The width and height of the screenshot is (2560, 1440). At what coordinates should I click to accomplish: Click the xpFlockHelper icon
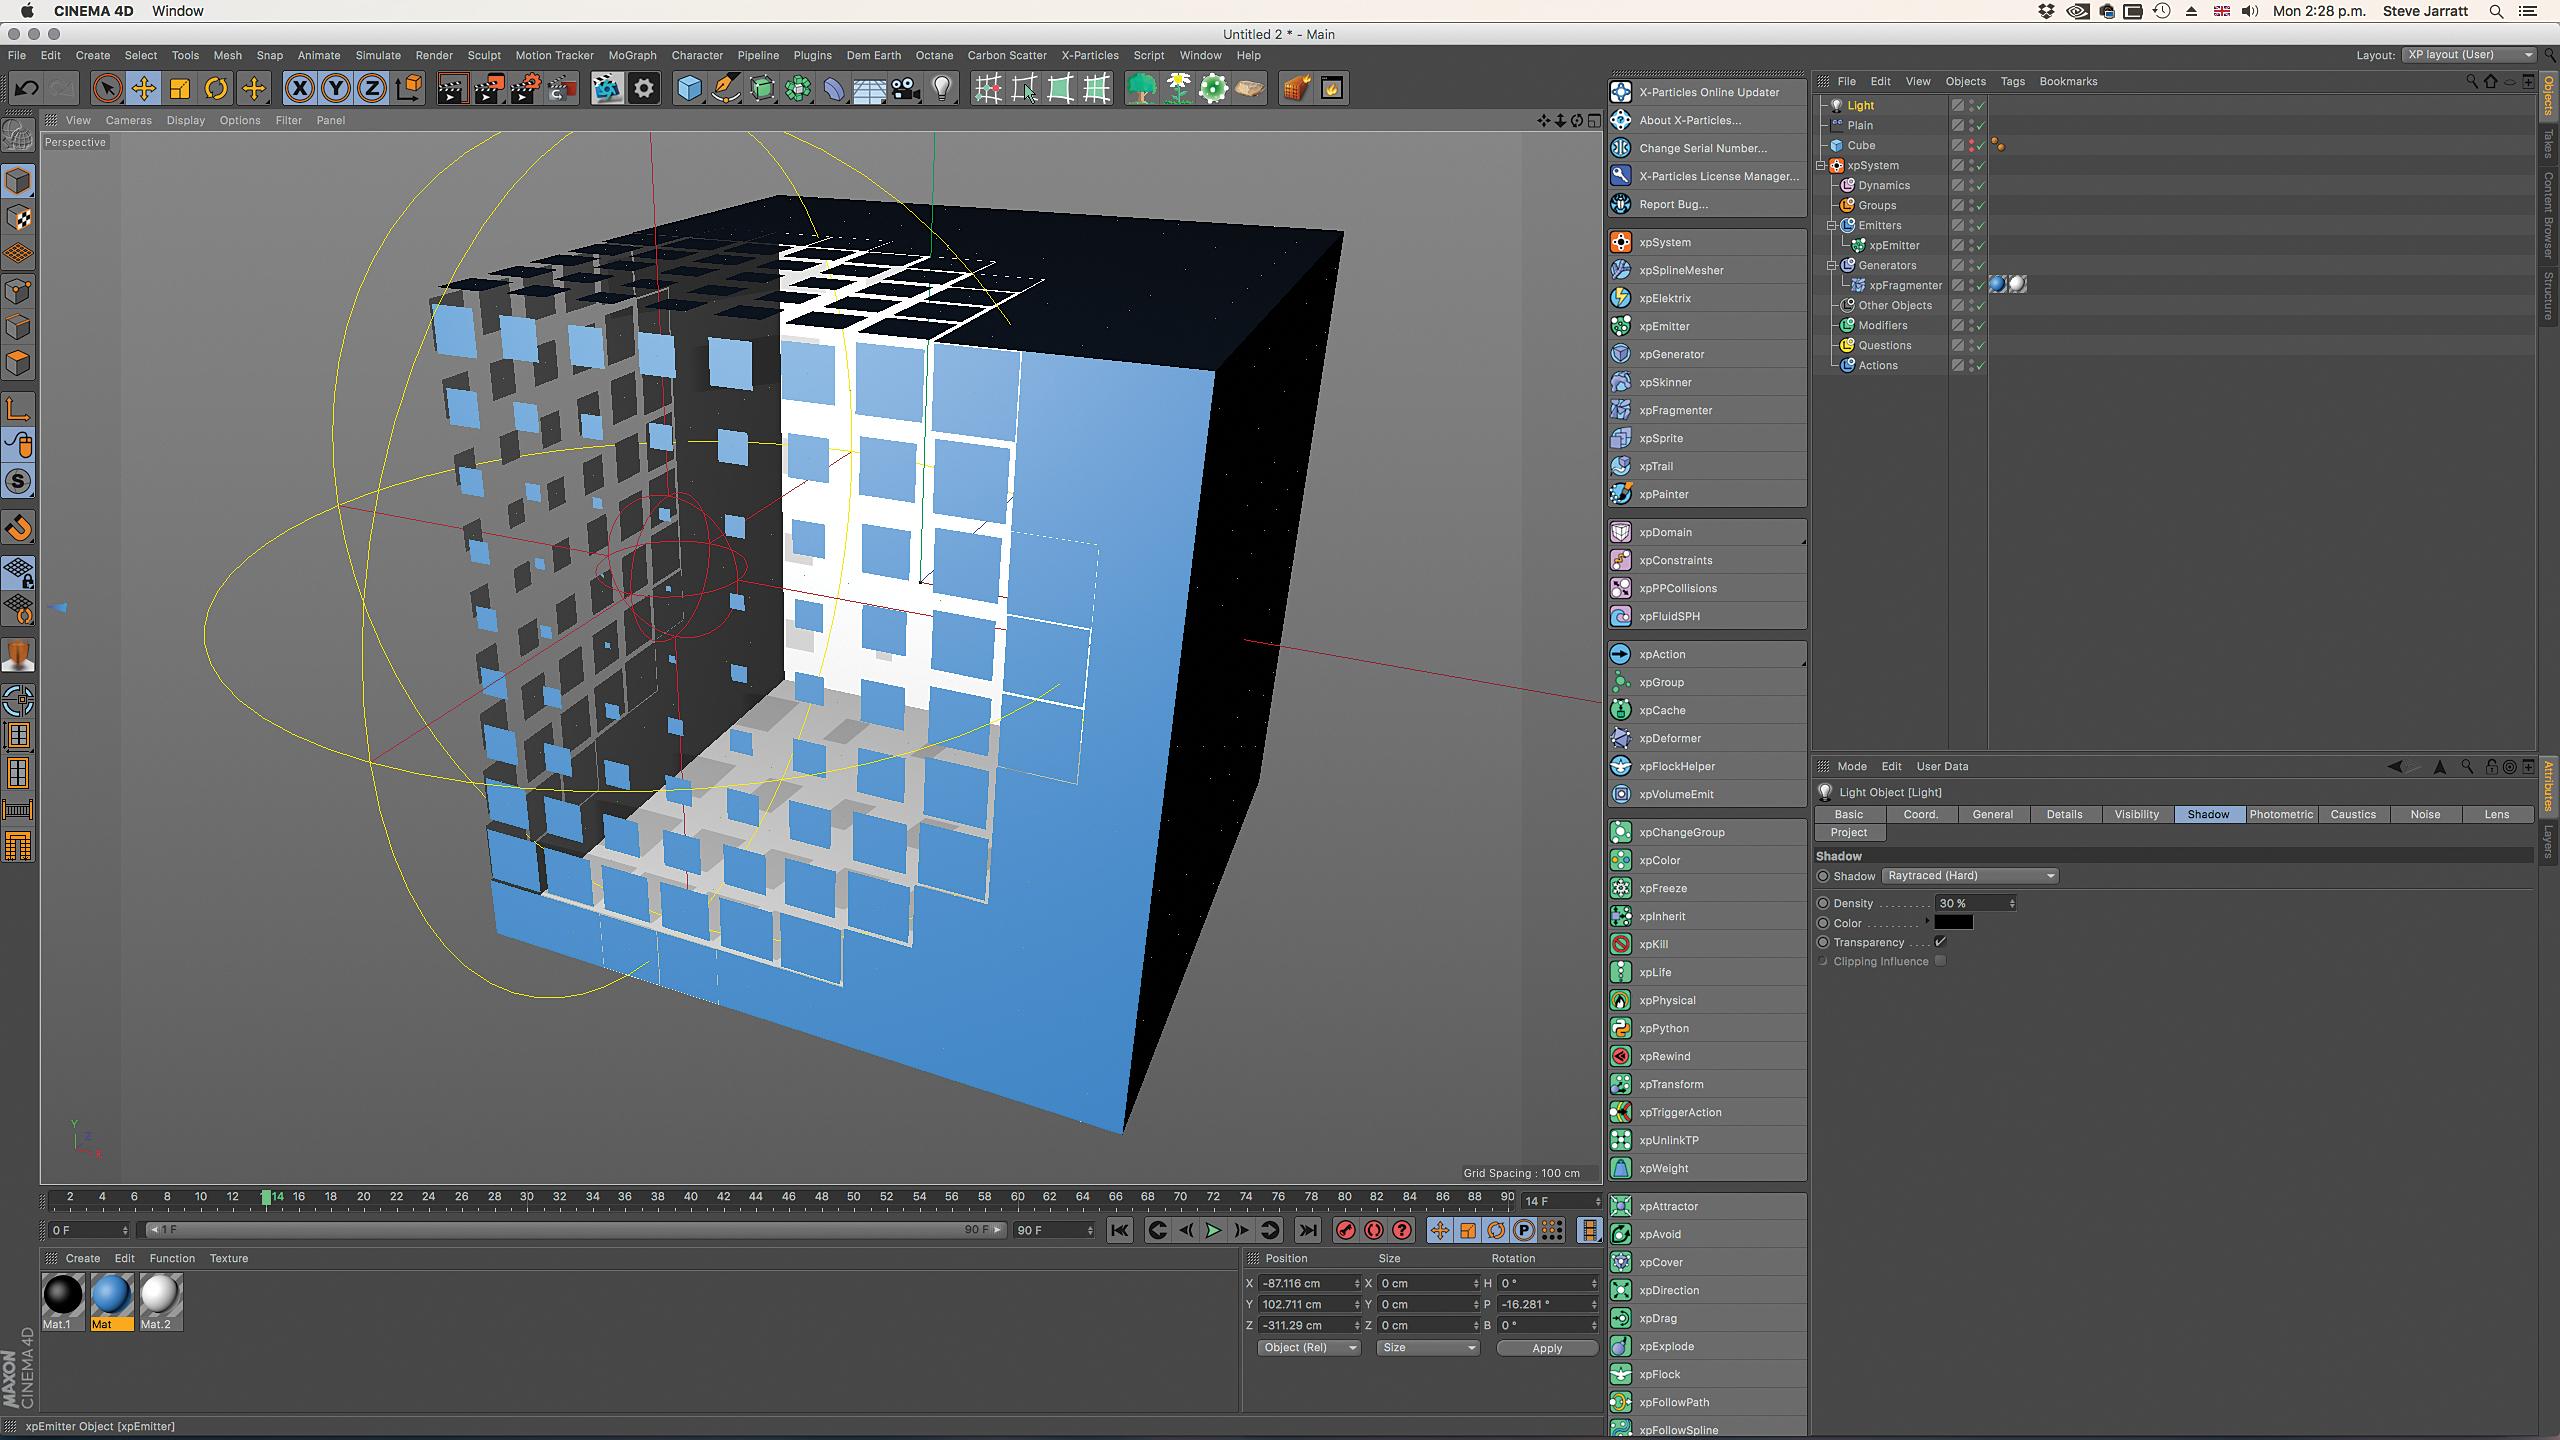[1619, 765]
